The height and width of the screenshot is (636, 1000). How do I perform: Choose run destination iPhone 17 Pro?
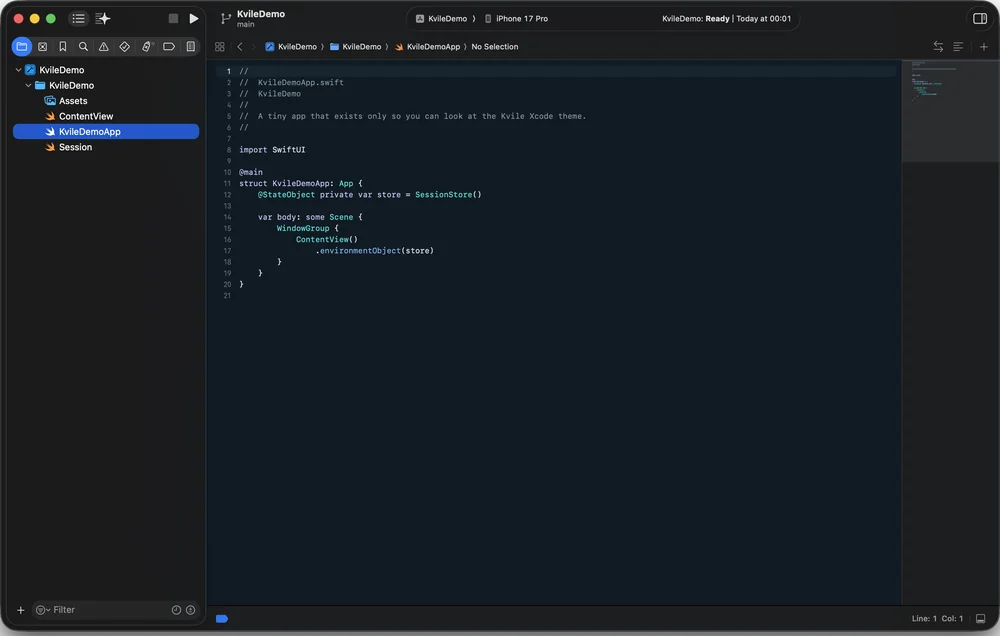(x=516, y=18)
